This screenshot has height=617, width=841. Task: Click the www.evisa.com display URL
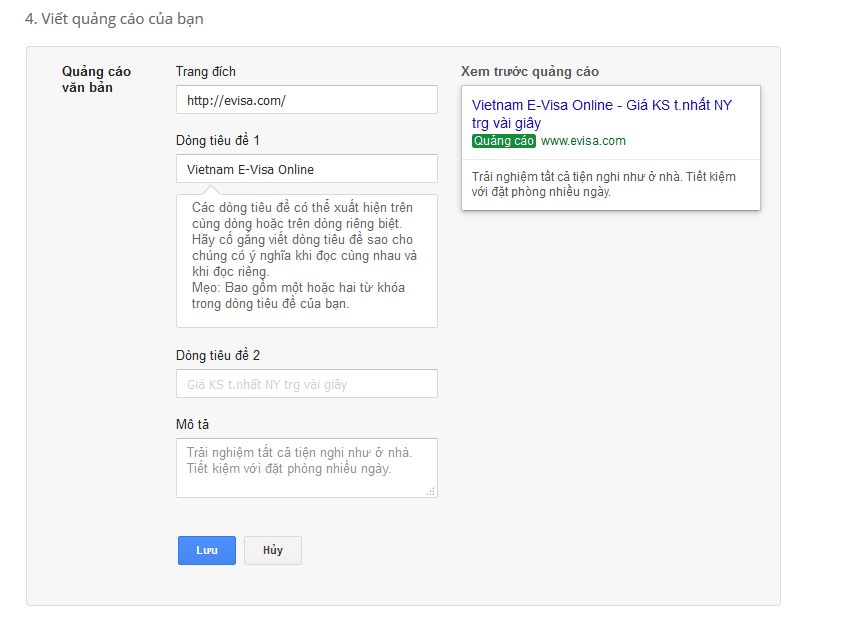click(583, 141)
